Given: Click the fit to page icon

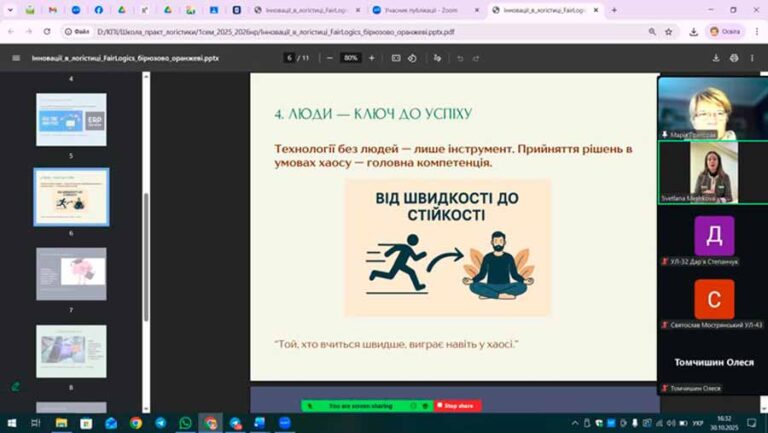Looking at the screenshot, I should click(x=396, y=58).
